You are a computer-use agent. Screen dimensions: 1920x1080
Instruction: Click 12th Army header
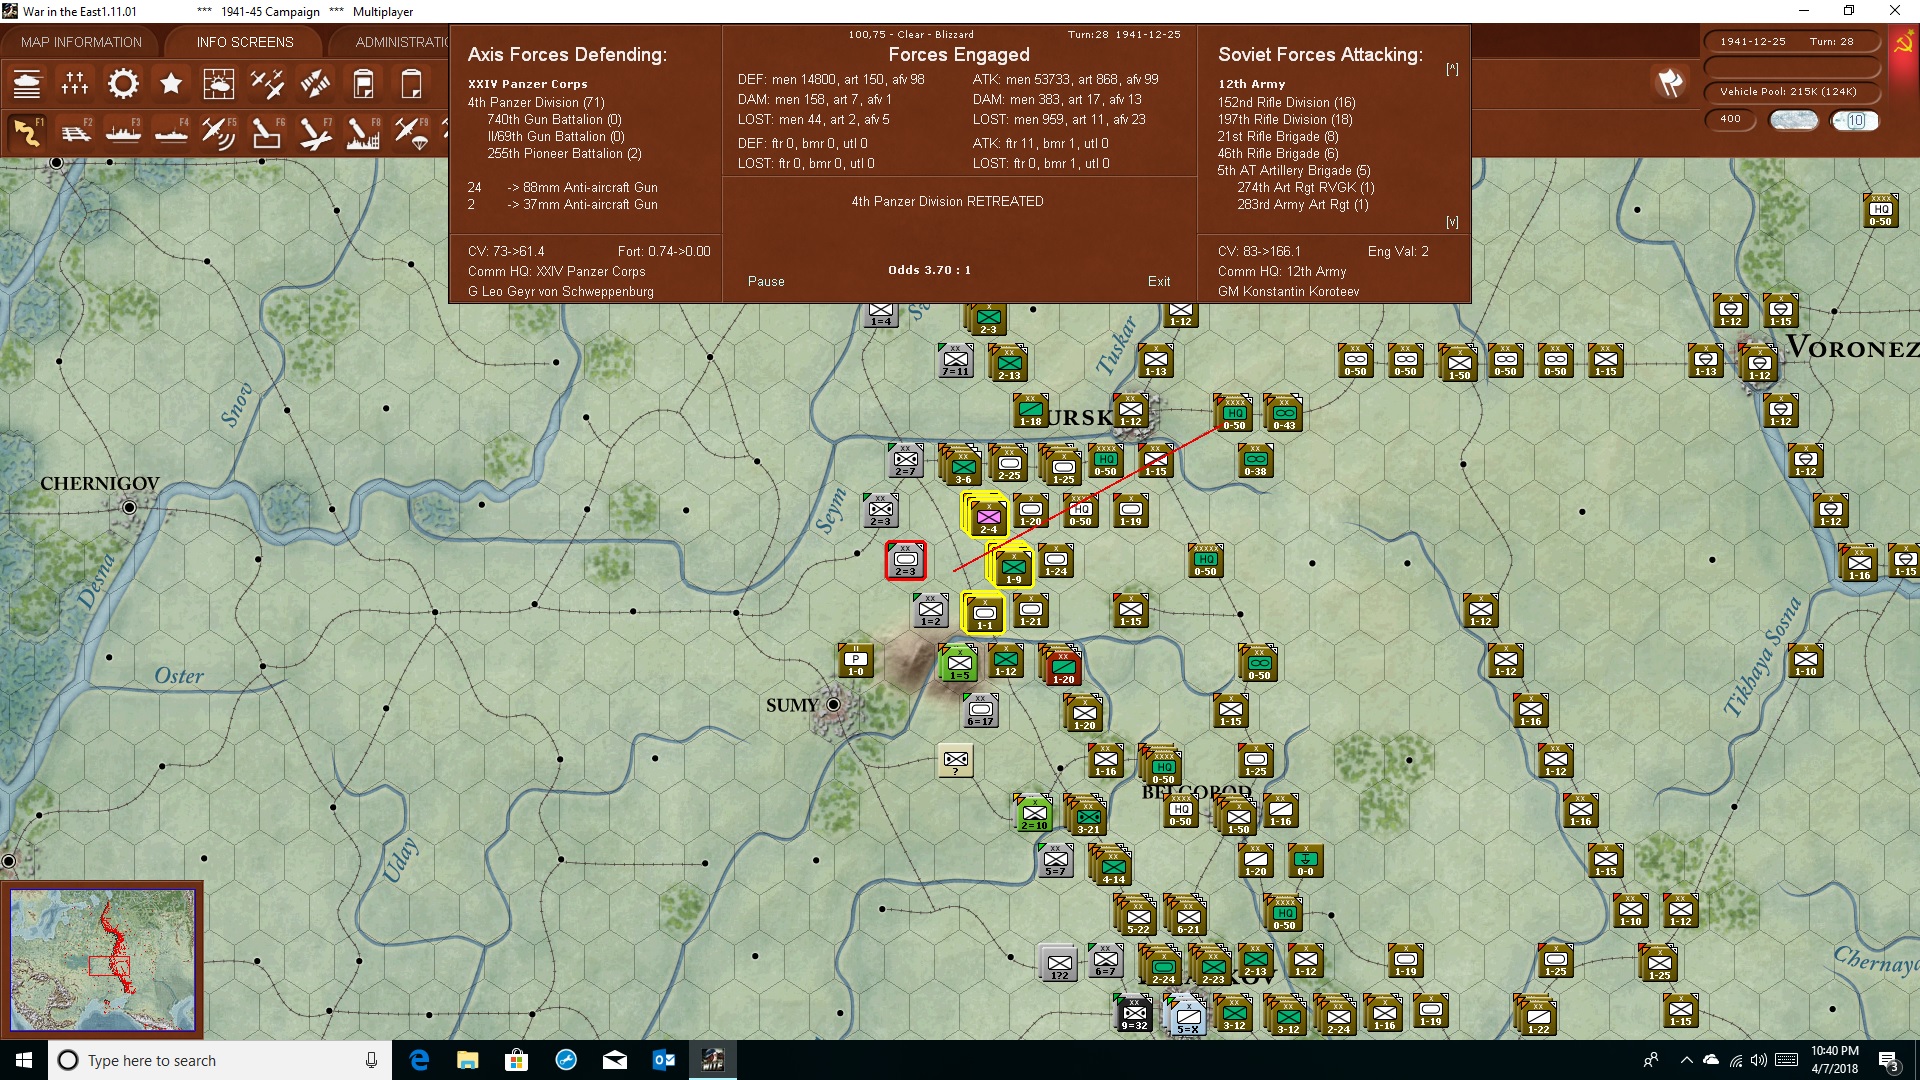click(1251, 84)
